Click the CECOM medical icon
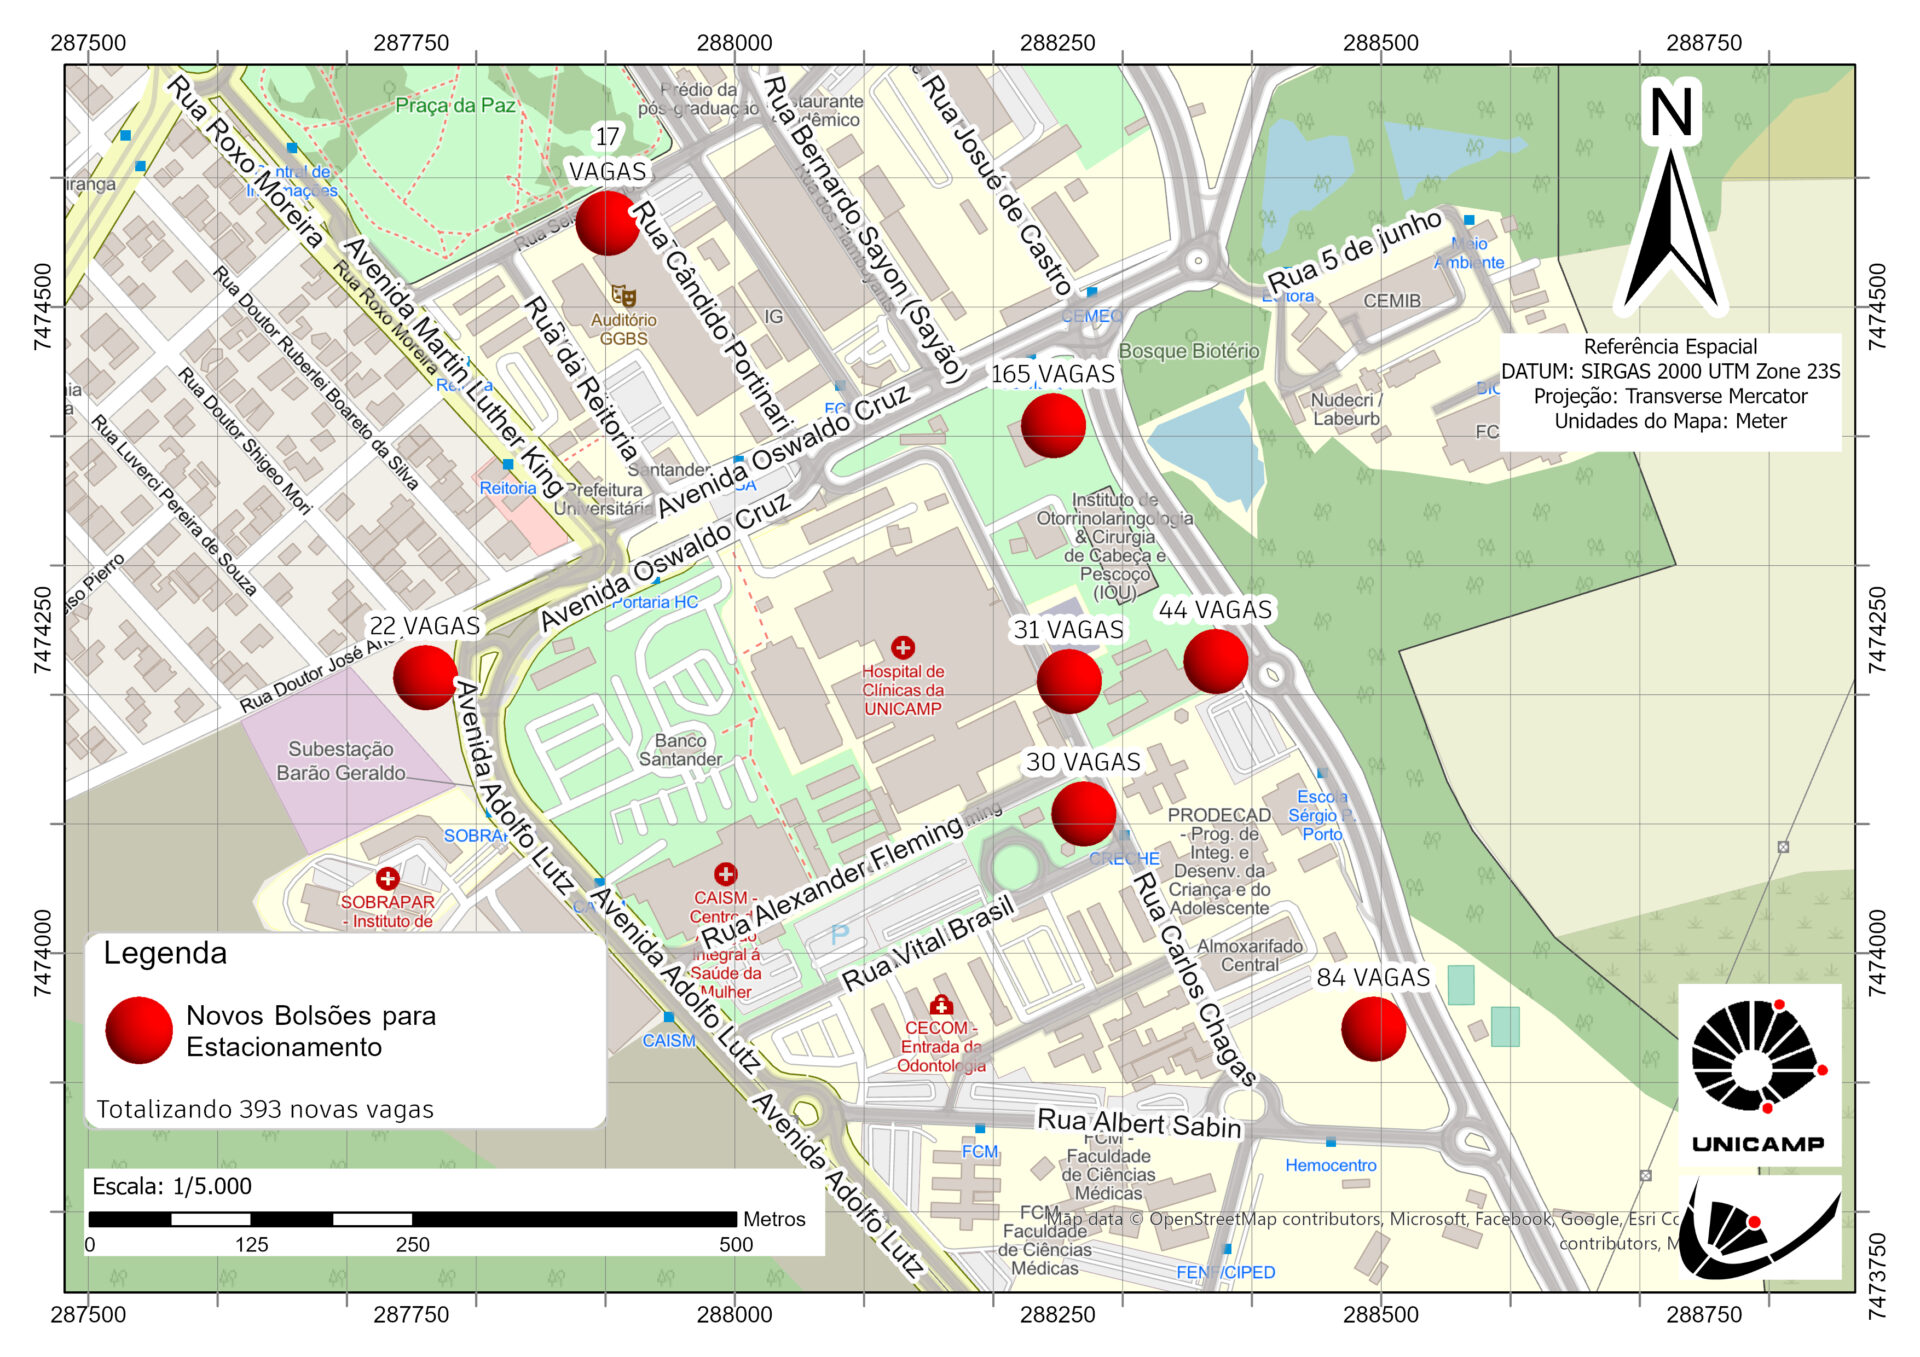This screenshot has height=1357, width=1920. (x=940, y=1006)
